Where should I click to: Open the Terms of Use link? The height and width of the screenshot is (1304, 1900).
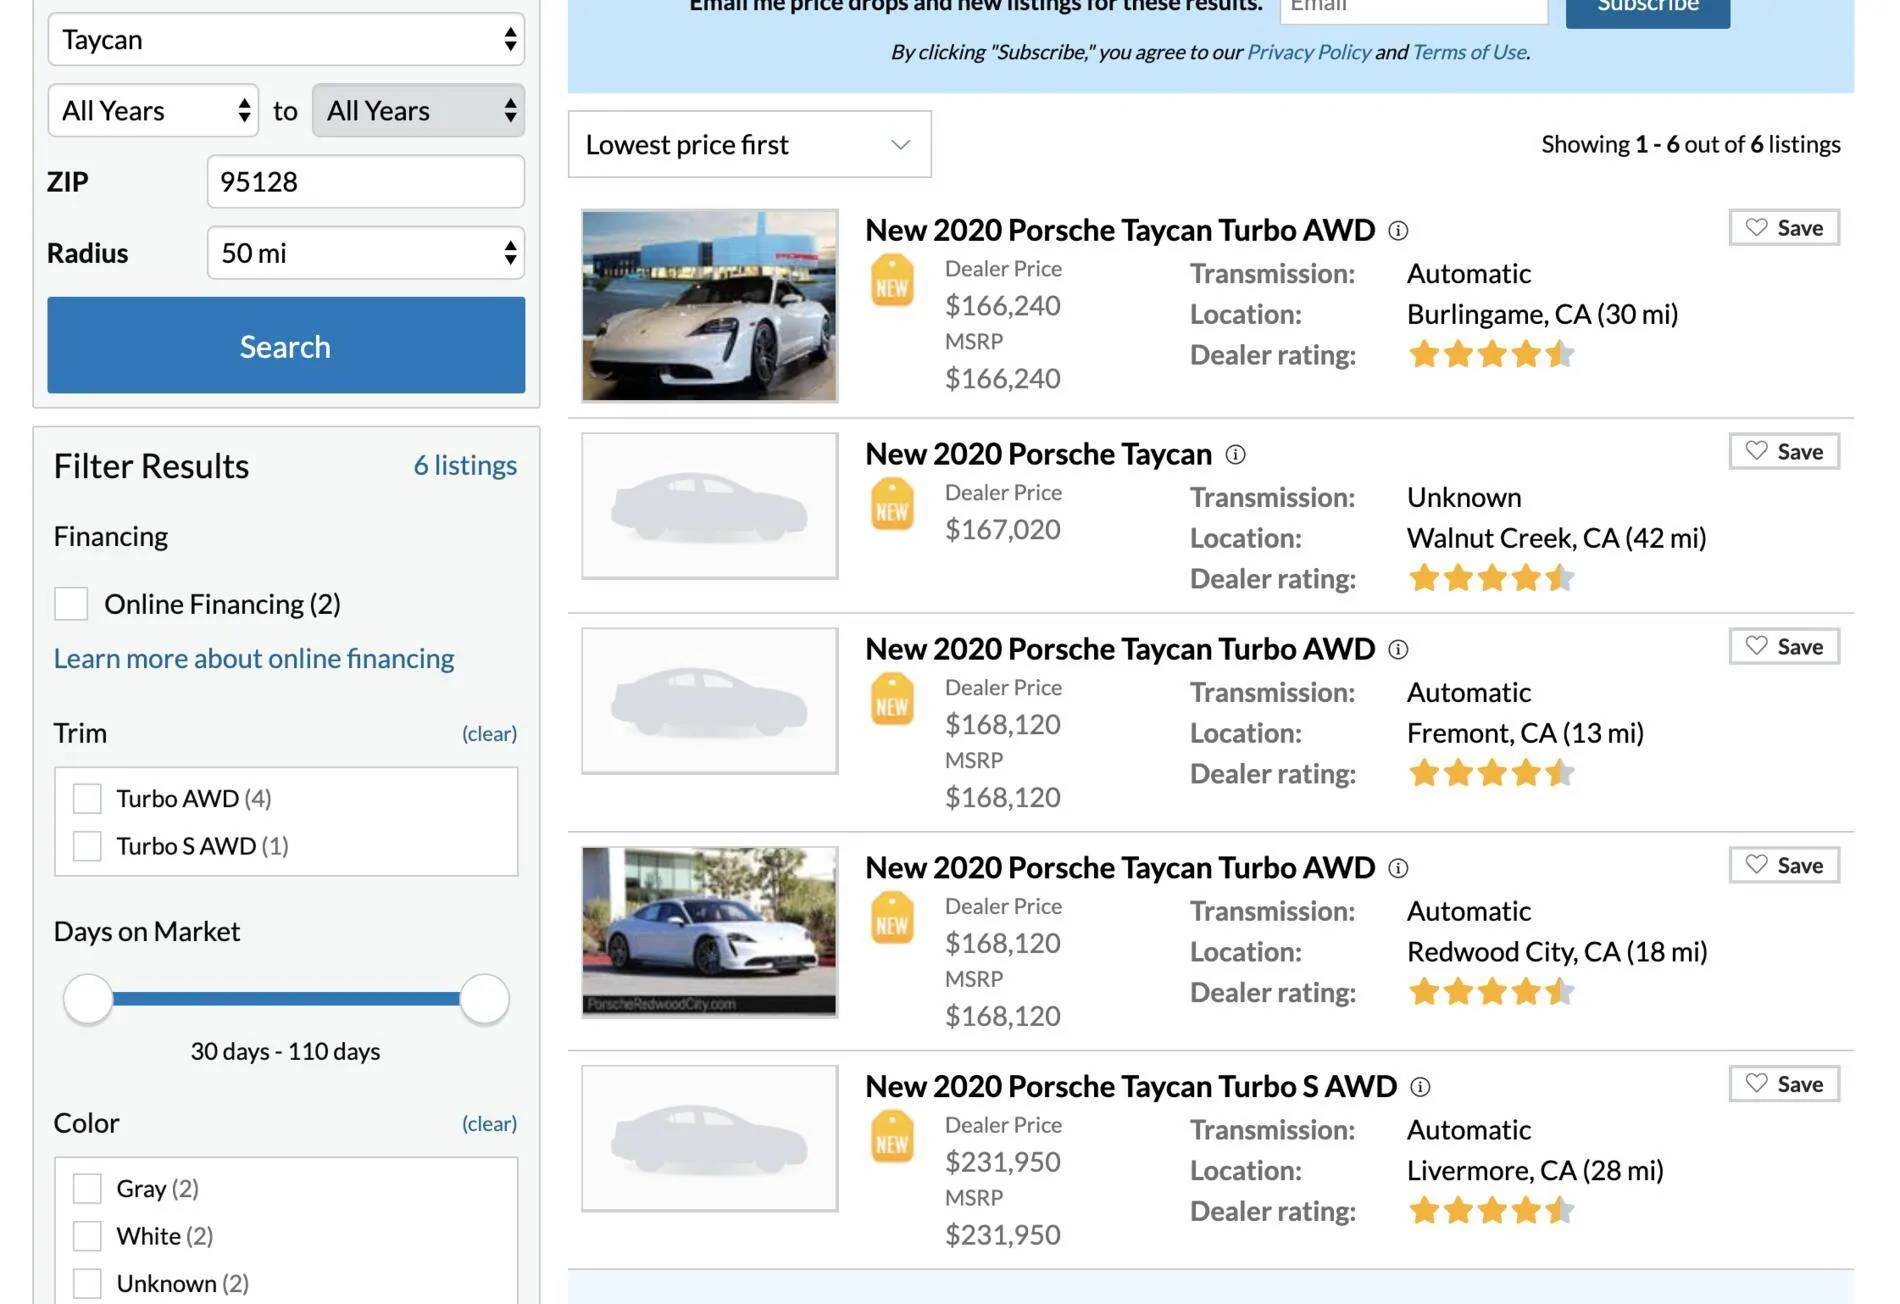coord(1469,52)
